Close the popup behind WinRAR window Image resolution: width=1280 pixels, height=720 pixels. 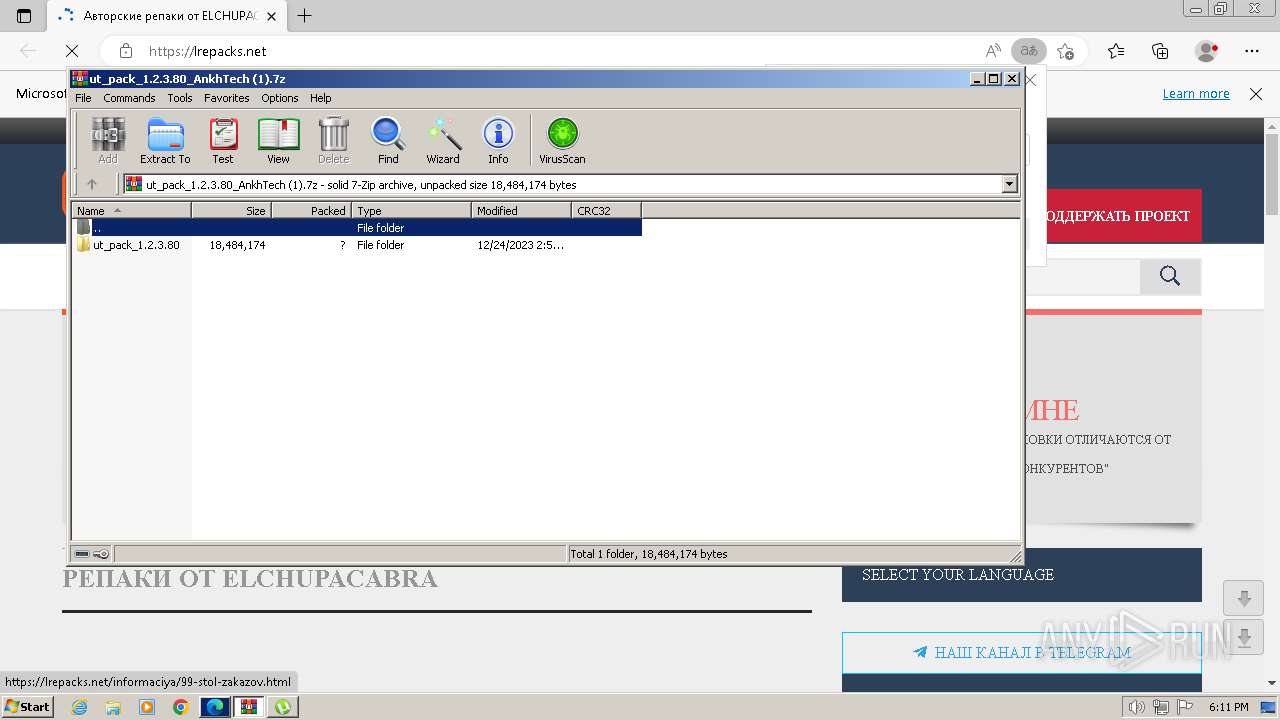click(1031, 80)
